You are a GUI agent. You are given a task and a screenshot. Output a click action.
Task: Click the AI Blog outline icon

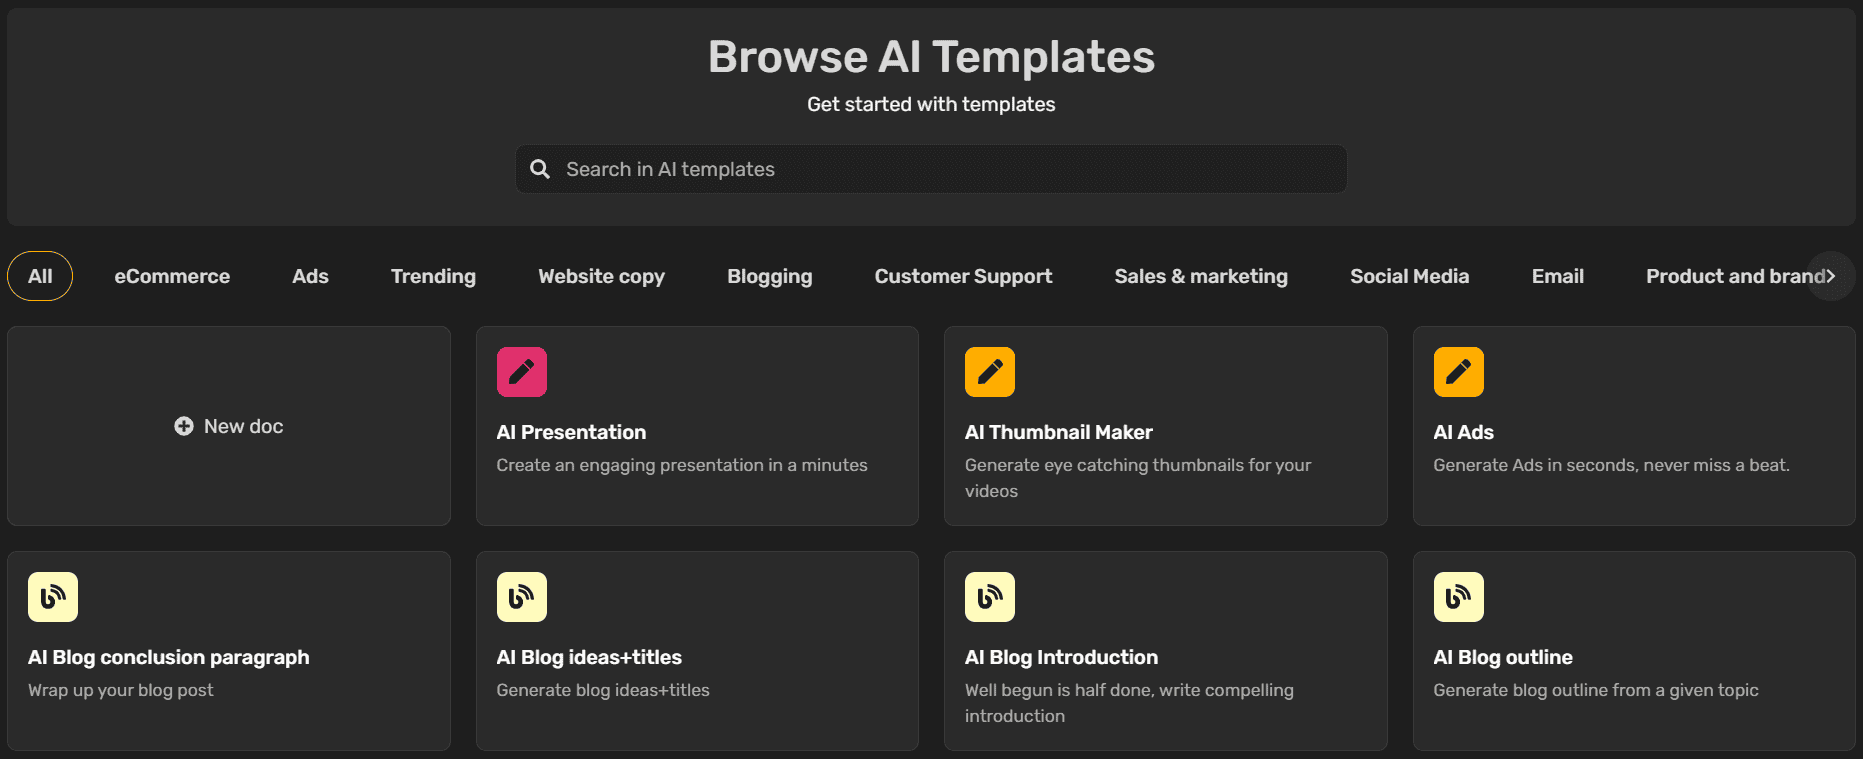1458,597
